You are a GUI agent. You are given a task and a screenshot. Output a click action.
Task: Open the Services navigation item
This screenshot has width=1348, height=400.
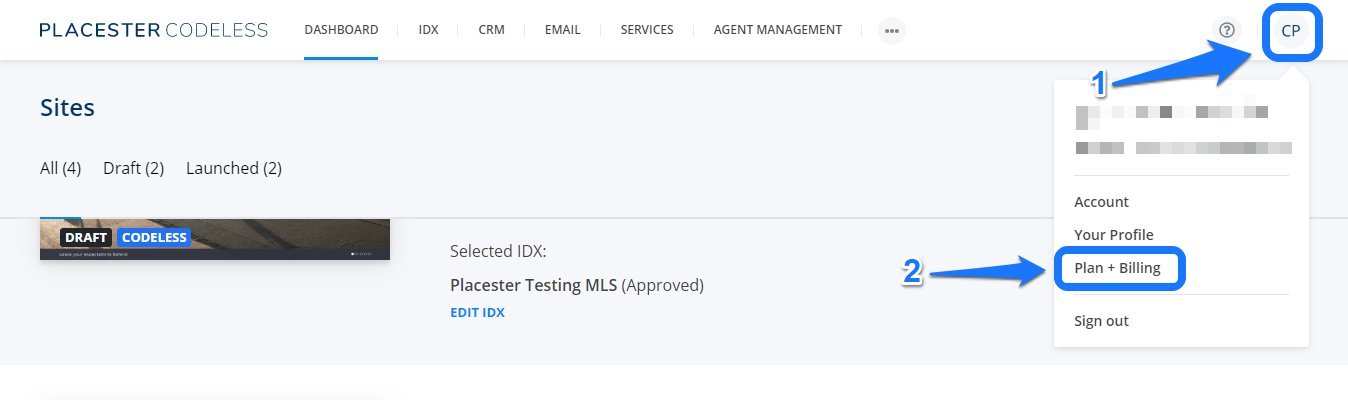(647, 30)
